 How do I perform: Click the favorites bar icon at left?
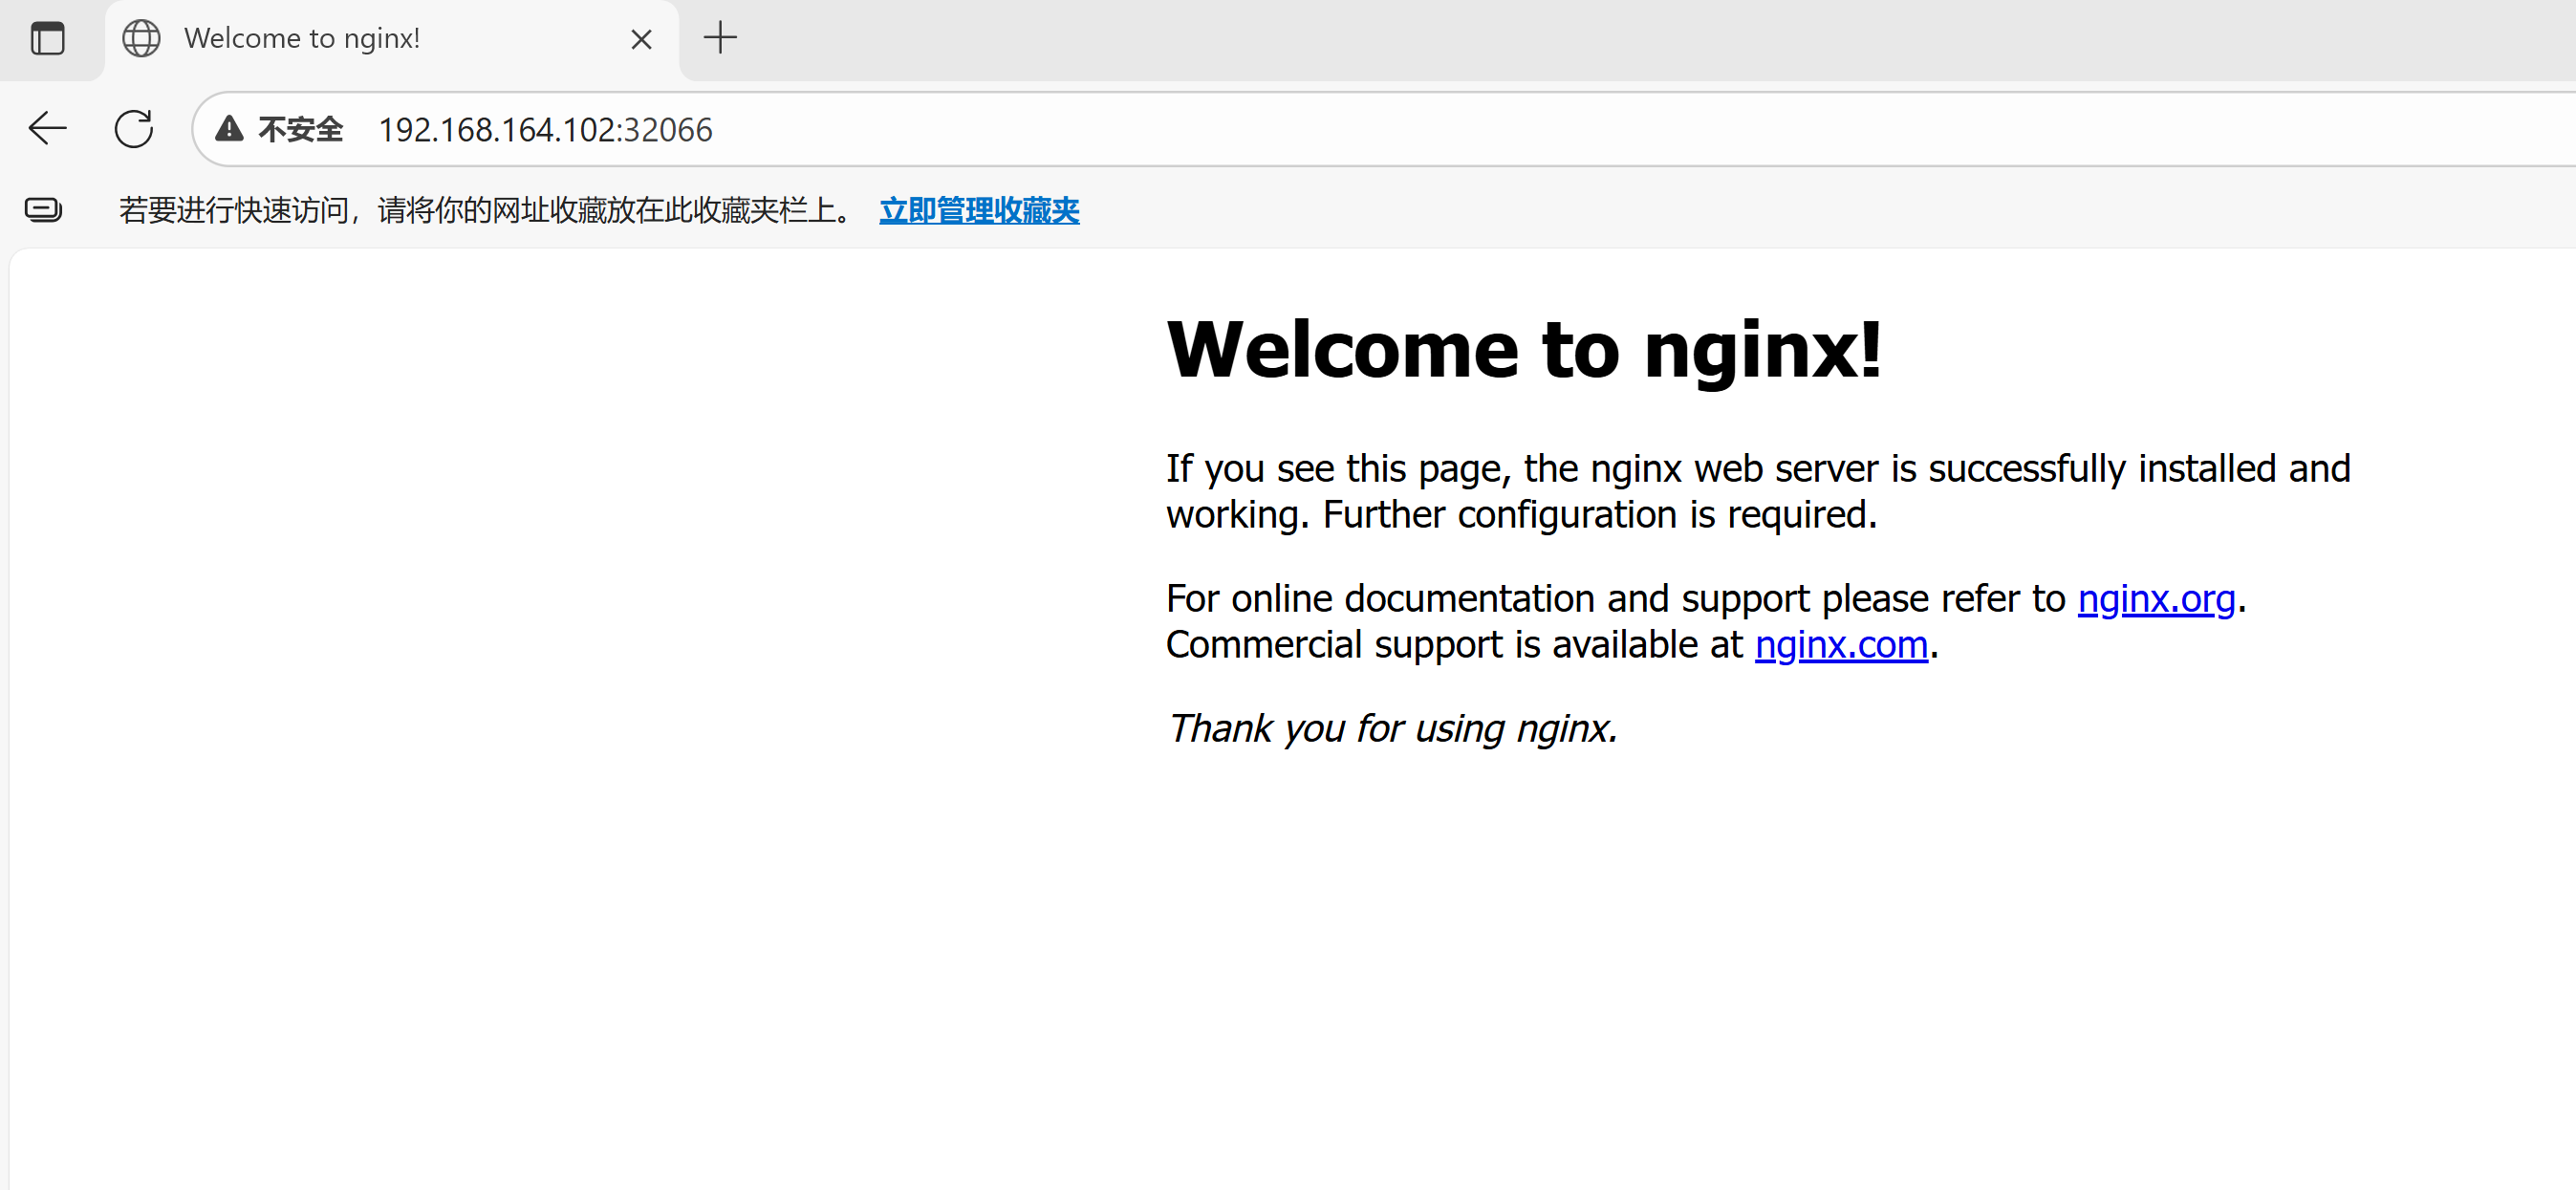tap(43, 210)
